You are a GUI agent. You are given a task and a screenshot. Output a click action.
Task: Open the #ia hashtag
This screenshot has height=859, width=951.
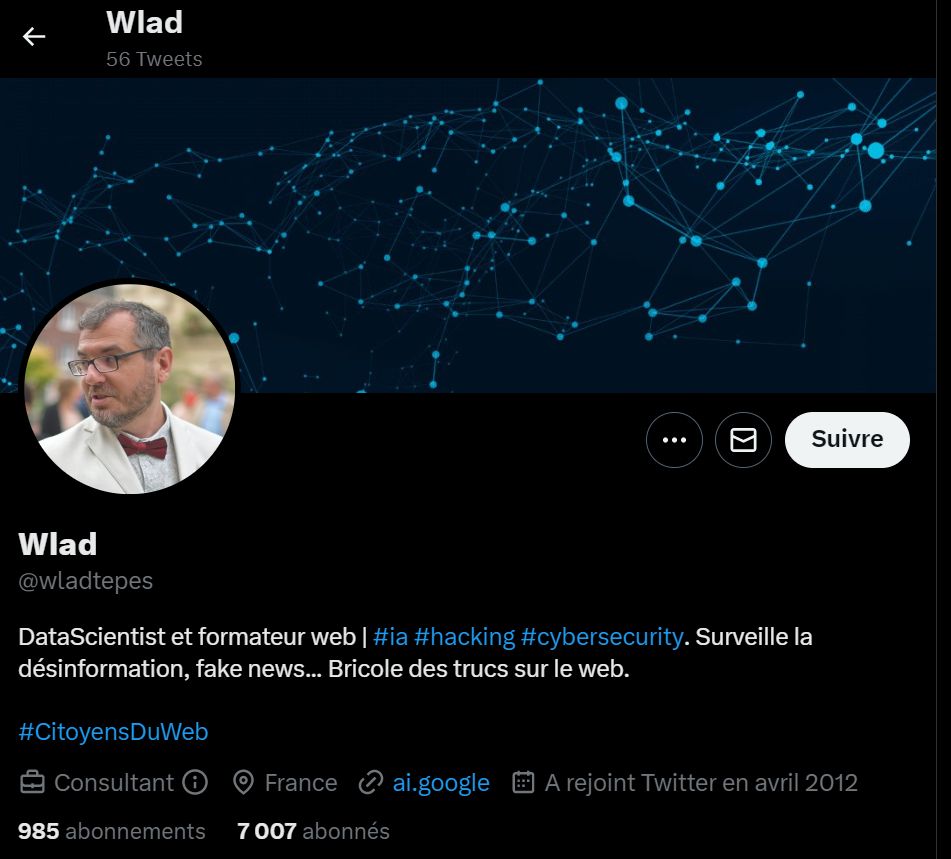391,637
